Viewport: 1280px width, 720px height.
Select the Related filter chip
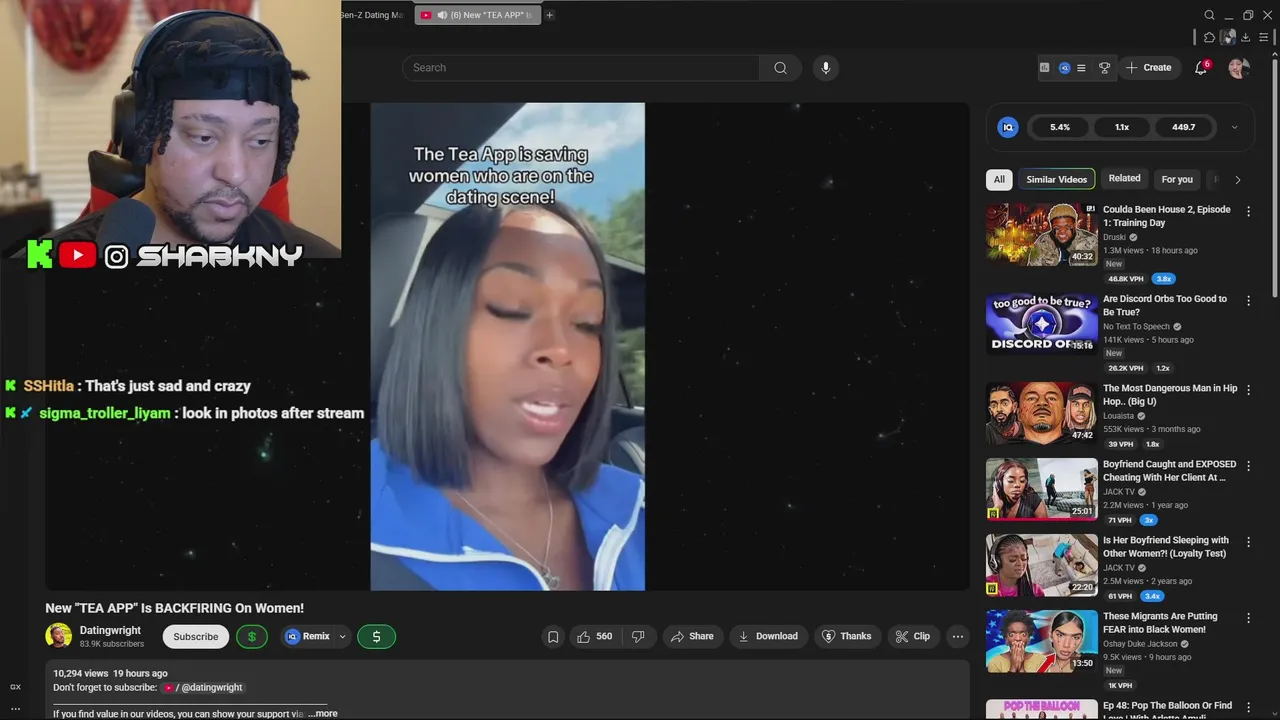[x=1124, y=179]
